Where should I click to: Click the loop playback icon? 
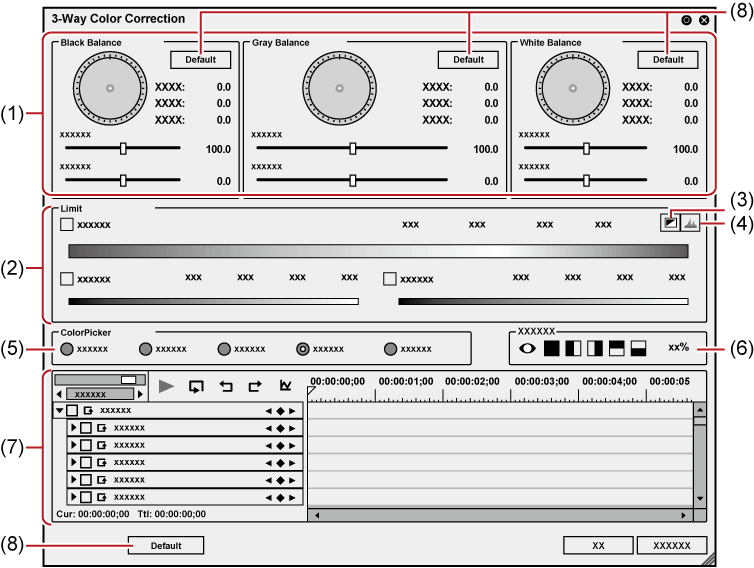[x=196, y=386]
